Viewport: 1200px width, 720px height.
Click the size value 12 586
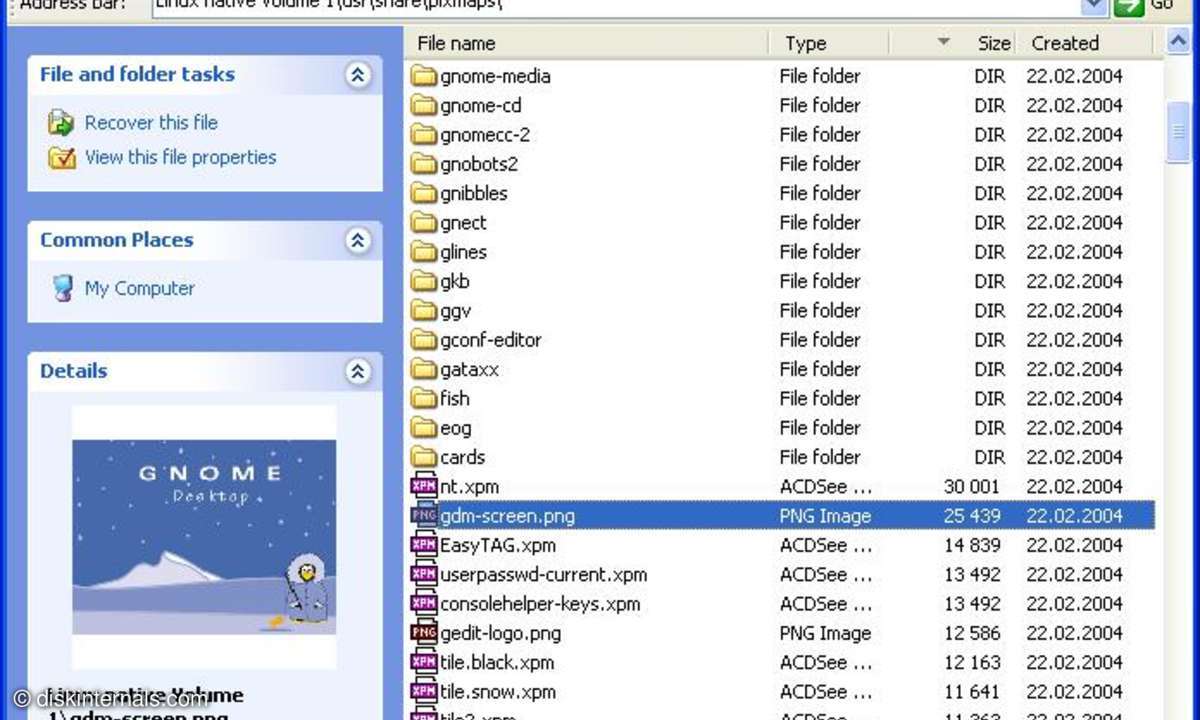[x=971, y=633]
